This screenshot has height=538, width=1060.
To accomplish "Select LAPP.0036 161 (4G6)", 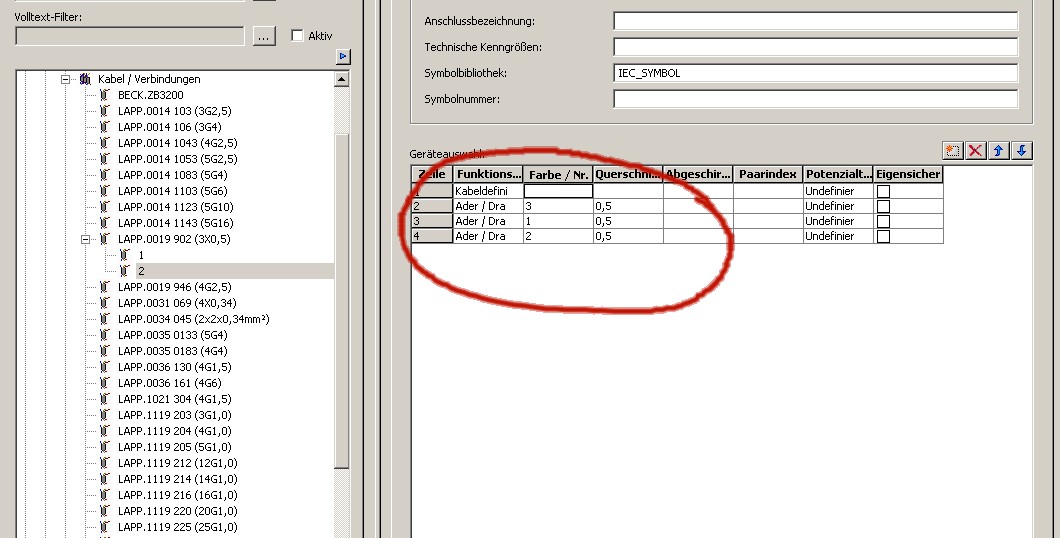I will coord(170,383).
